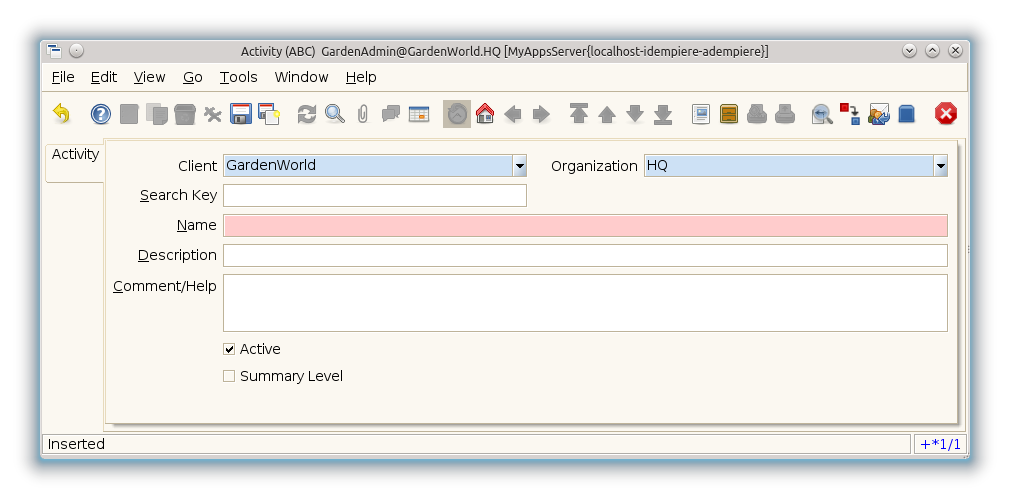Screen dimensions: 1010x499
Task: Open the Tools menu
Action: [238, 77]
